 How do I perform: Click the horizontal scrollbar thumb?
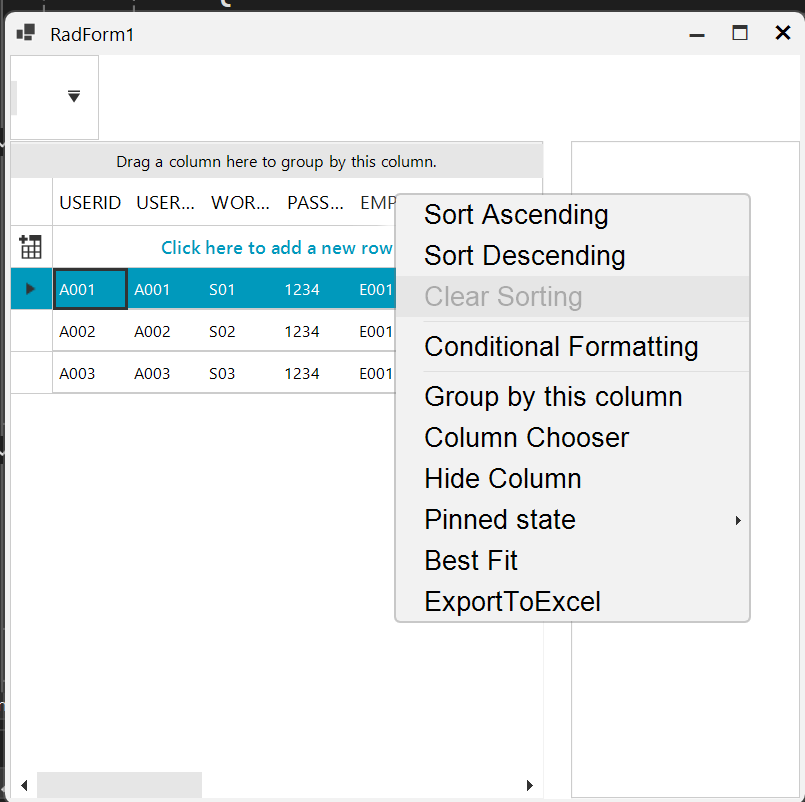(x=119, y=785)
